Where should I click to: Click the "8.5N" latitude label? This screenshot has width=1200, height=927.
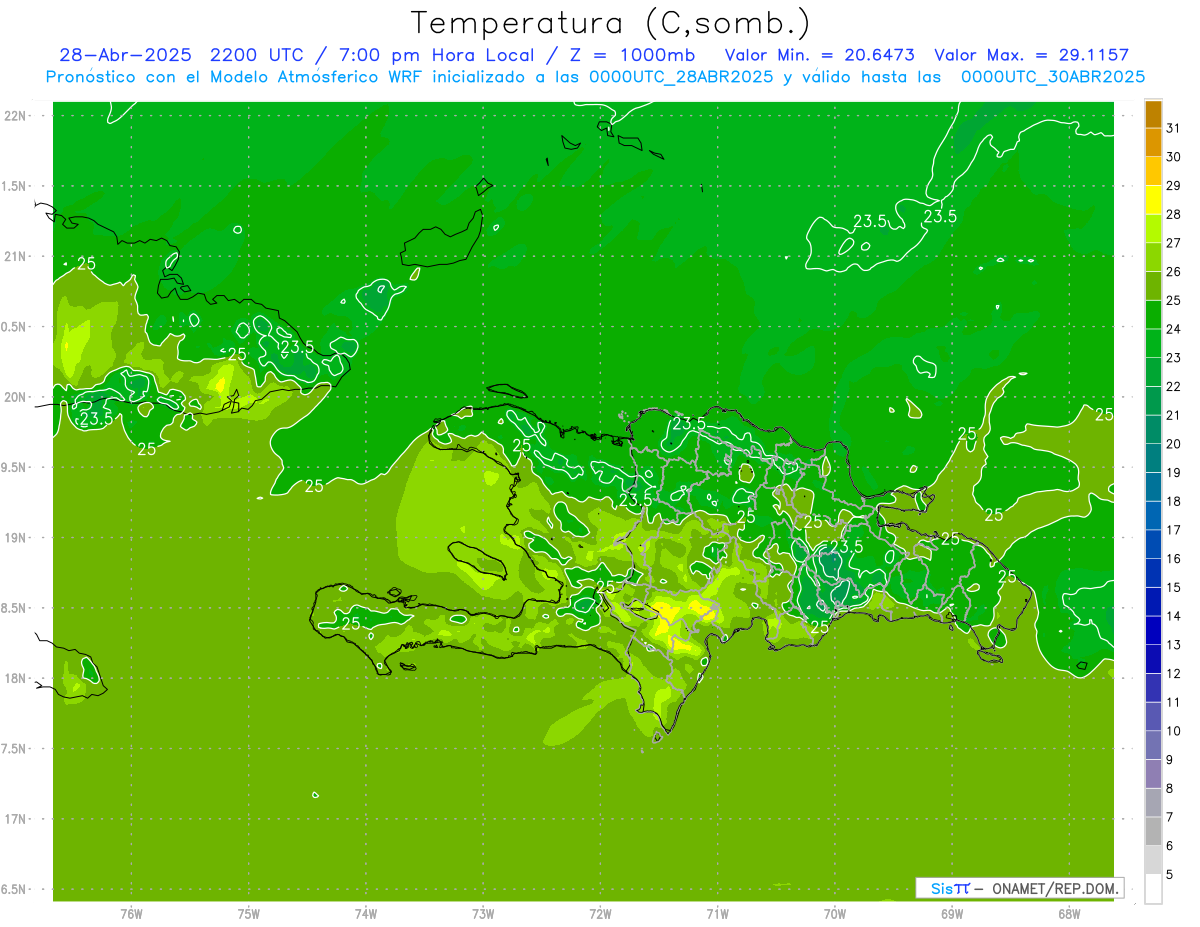coord(14,608)
